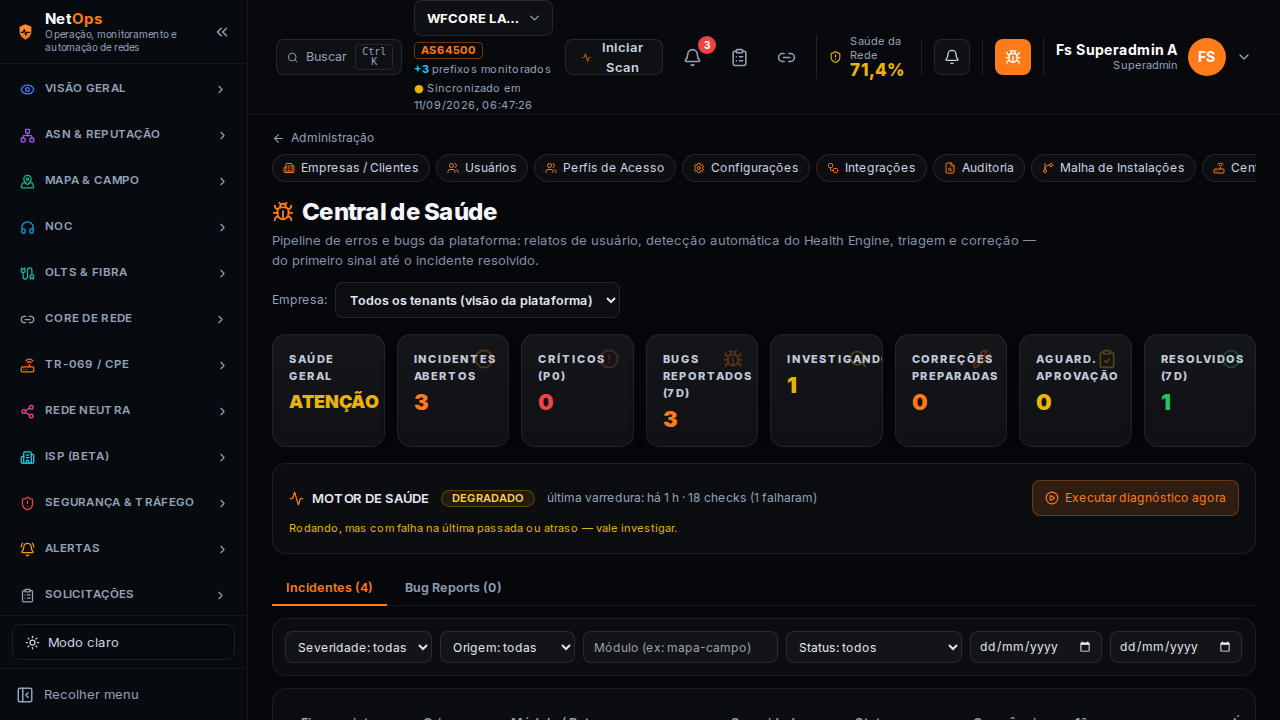Open the Status filter dropdown

coord(874,647)
